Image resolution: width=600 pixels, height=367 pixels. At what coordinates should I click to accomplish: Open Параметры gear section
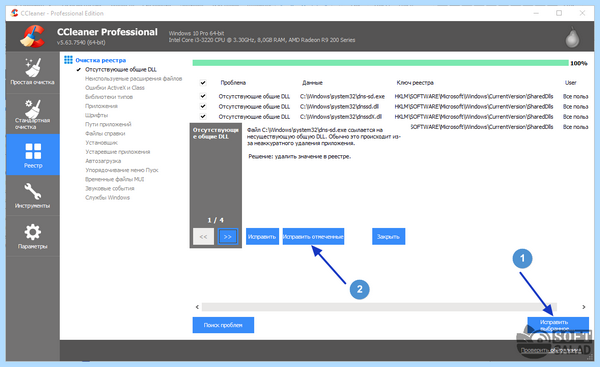33,236
